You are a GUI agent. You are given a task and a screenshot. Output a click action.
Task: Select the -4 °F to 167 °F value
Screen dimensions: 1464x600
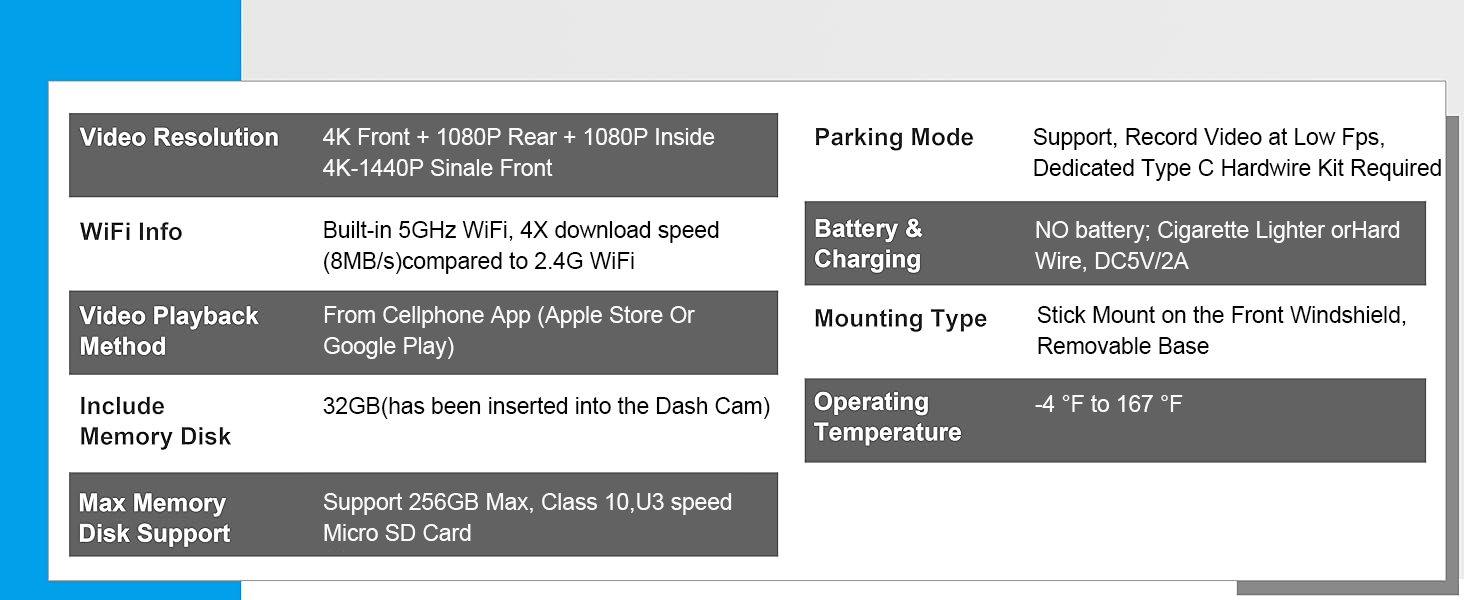coord(1108,404)
